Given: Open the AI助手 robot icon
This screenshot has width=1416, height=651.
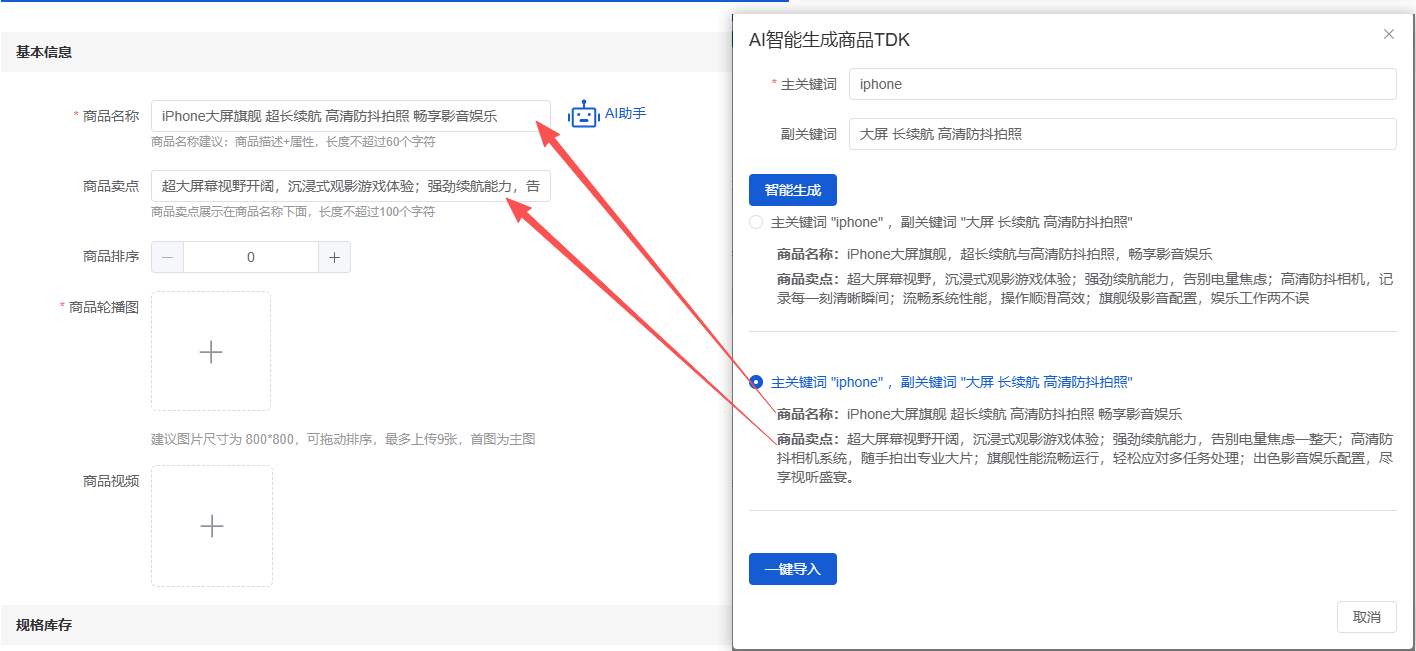Looking at the screenshot, I should pos(583,115).
